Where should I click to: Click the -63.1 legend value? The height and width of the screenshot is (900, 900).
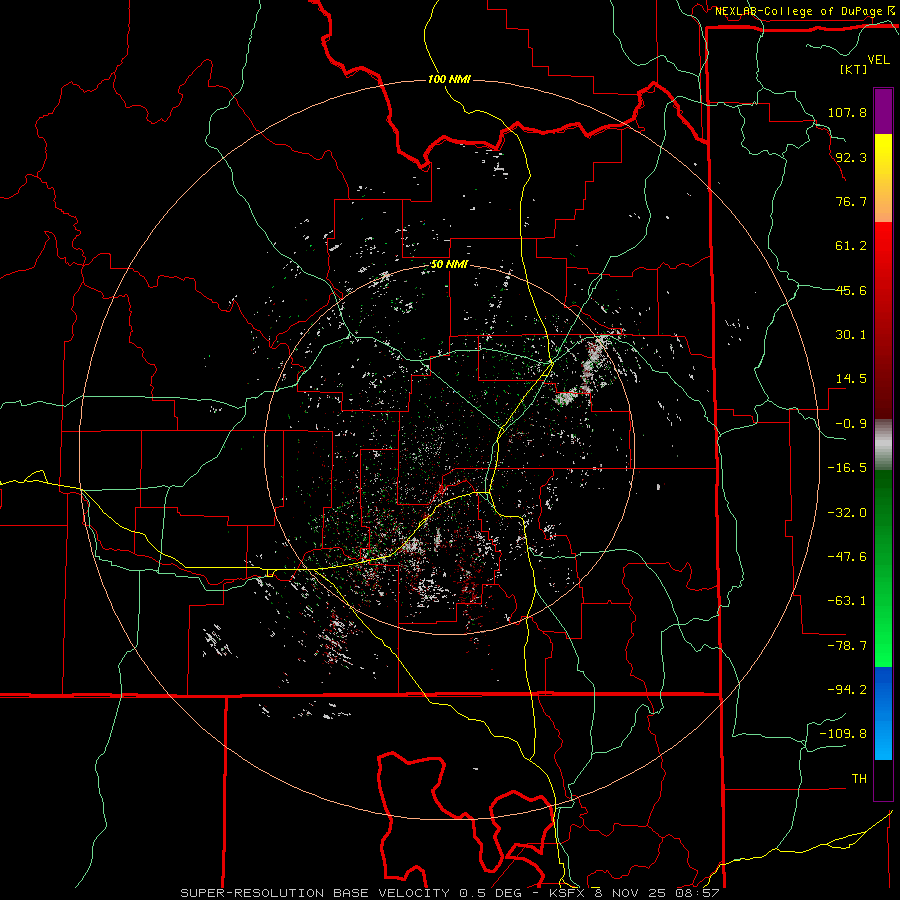[847, 601]
